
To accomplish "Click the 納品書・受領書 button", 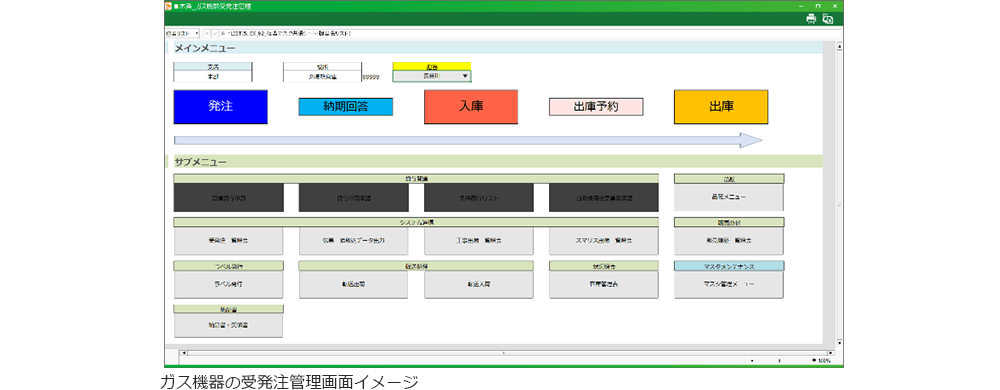I will [x=228, y=324].
